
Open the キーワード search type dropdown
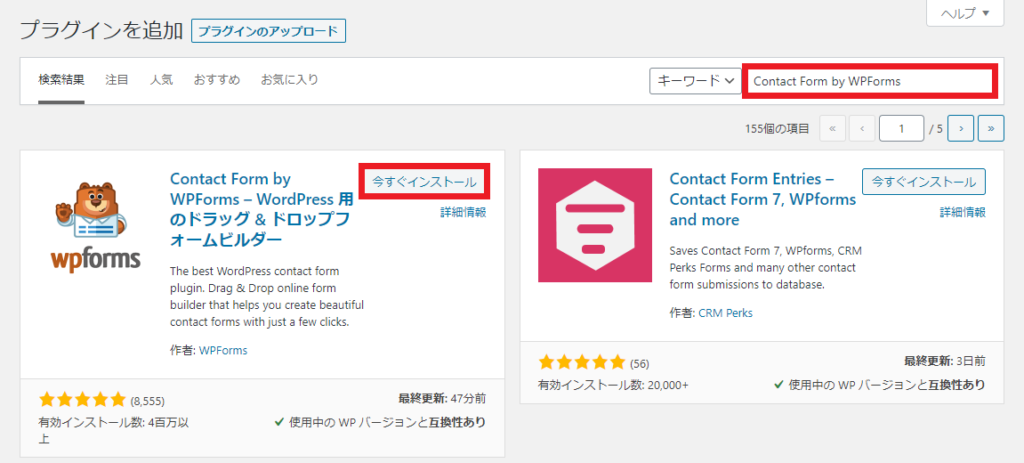pyautogui.click(x=695, y=81)
